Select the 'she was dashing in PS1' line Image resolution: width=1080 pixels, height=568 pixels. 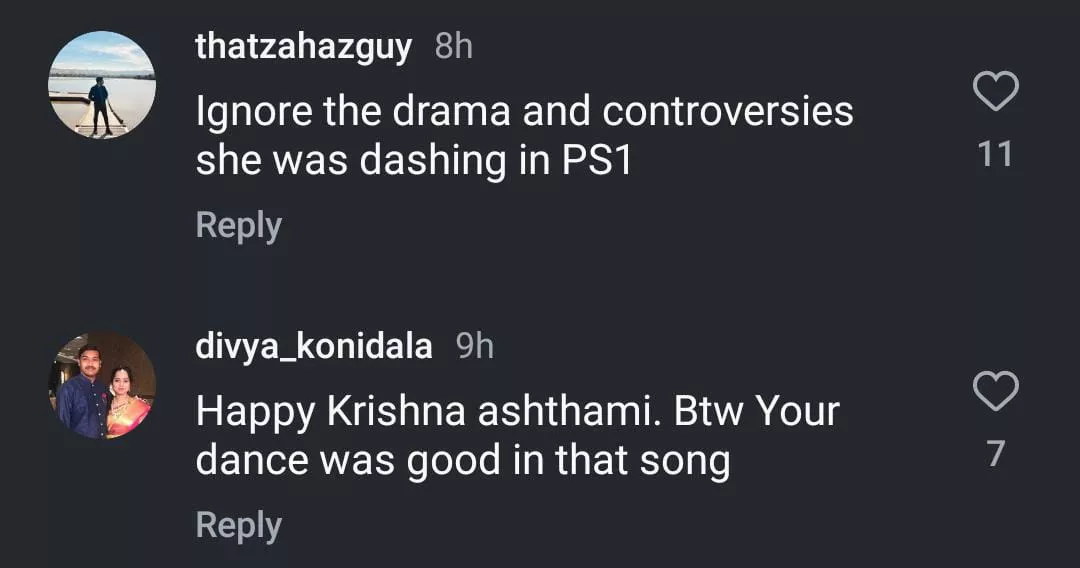point(414,161)
